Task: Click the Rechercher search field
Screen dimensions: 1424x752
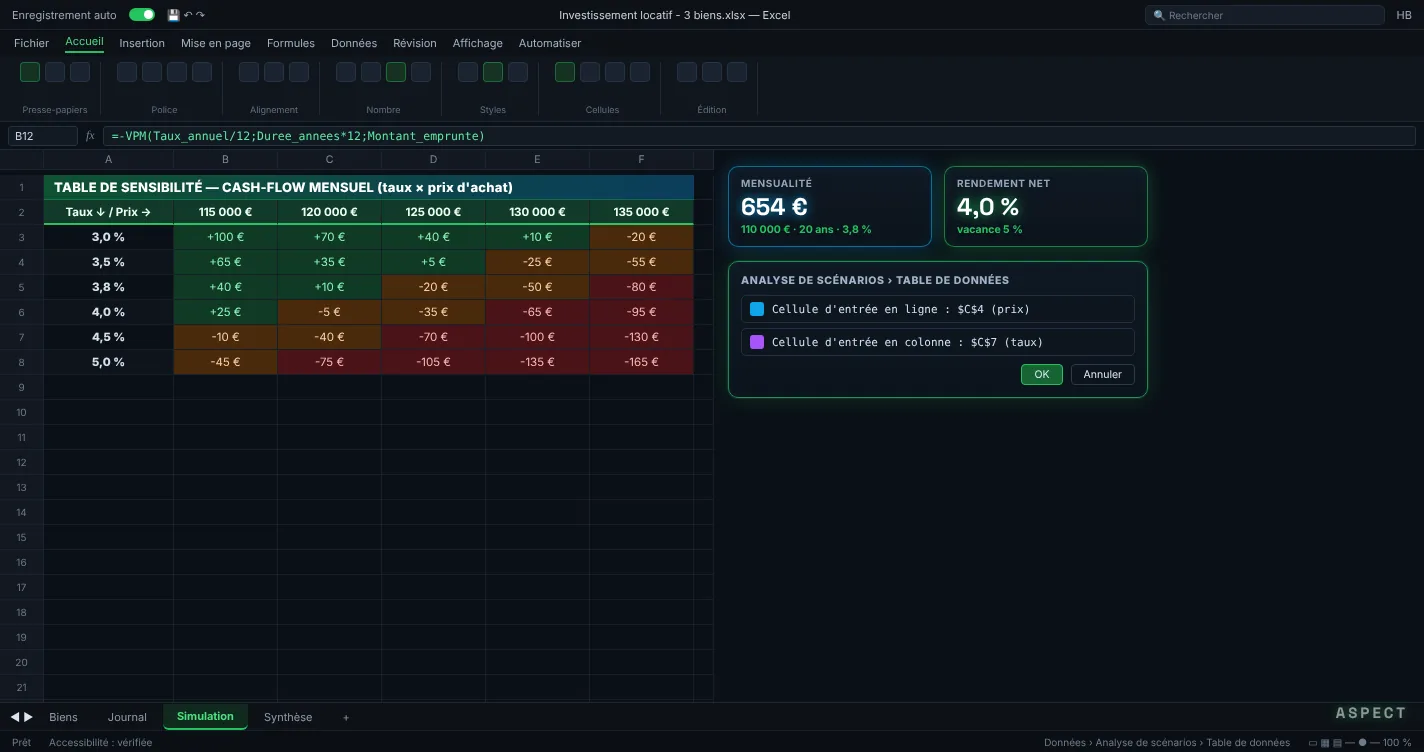Action: [1265, 15]
